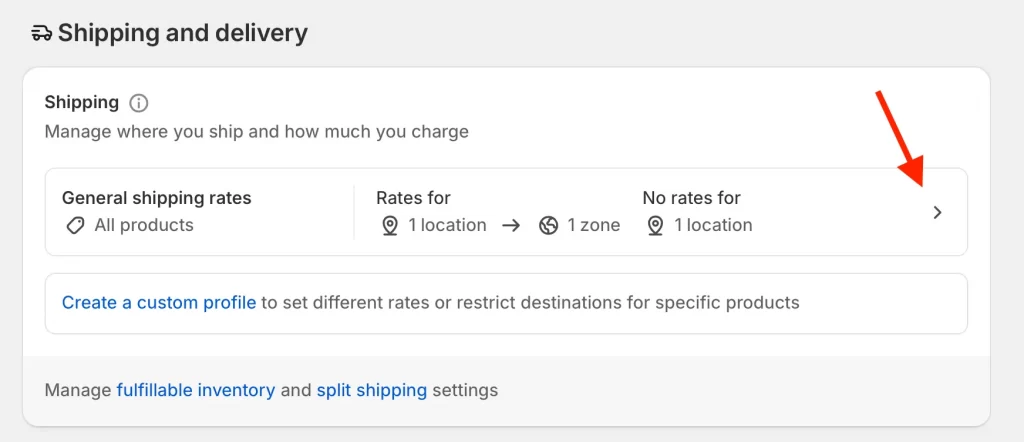Click the 1 zone text

click(594, 226)
